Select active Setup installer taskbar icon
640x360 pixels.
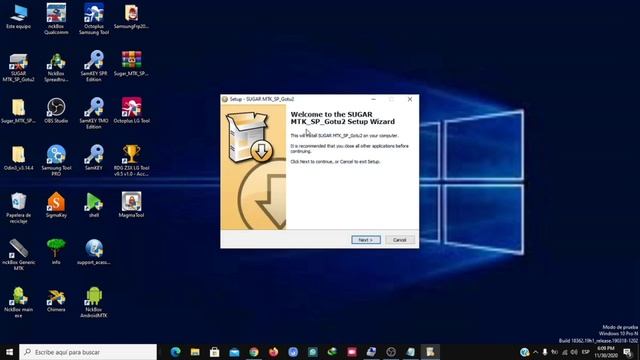(430, 352)
